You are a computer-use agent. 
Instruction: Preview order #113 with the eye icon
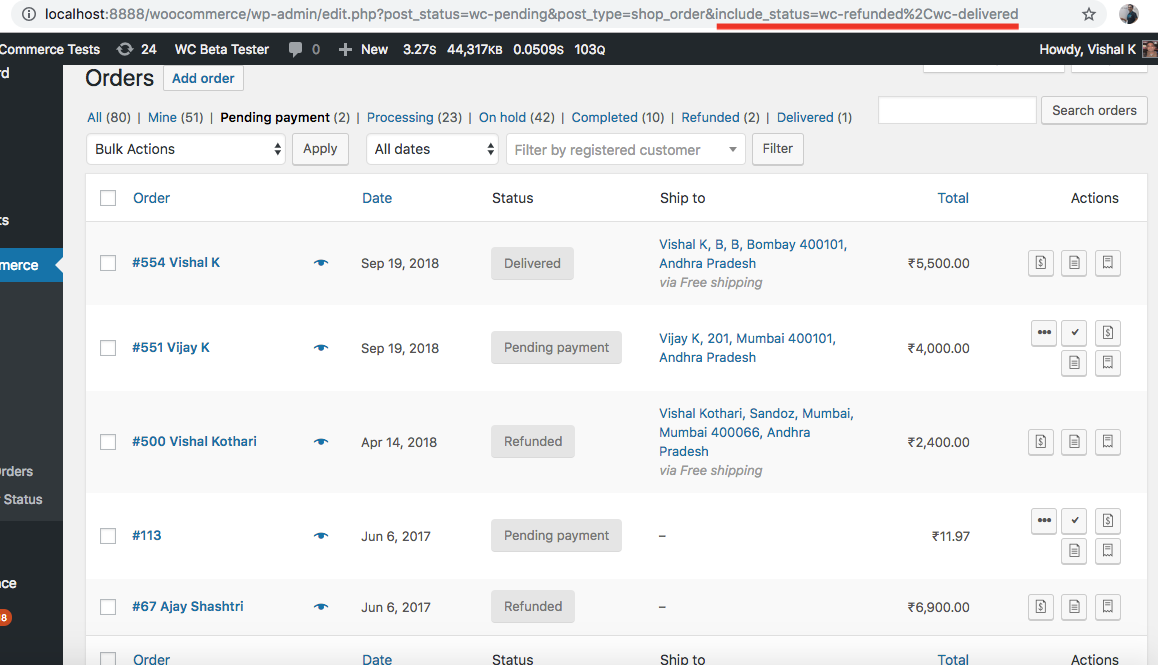point(321,536)
